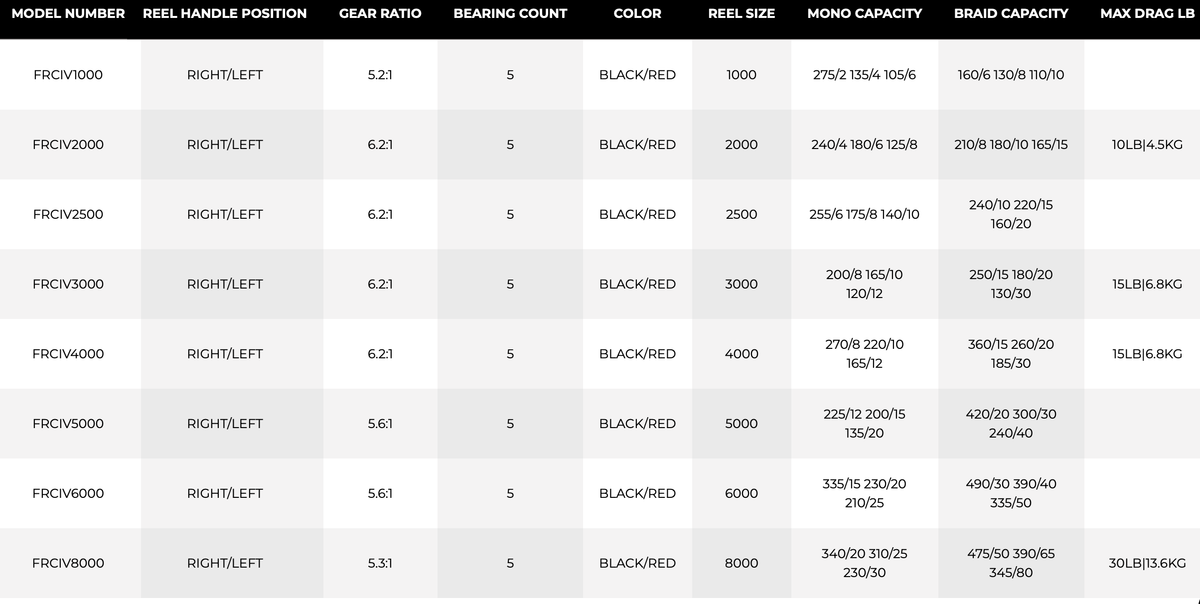
Task: Select the FRCIV4000 model number
Action: (68, 354)
